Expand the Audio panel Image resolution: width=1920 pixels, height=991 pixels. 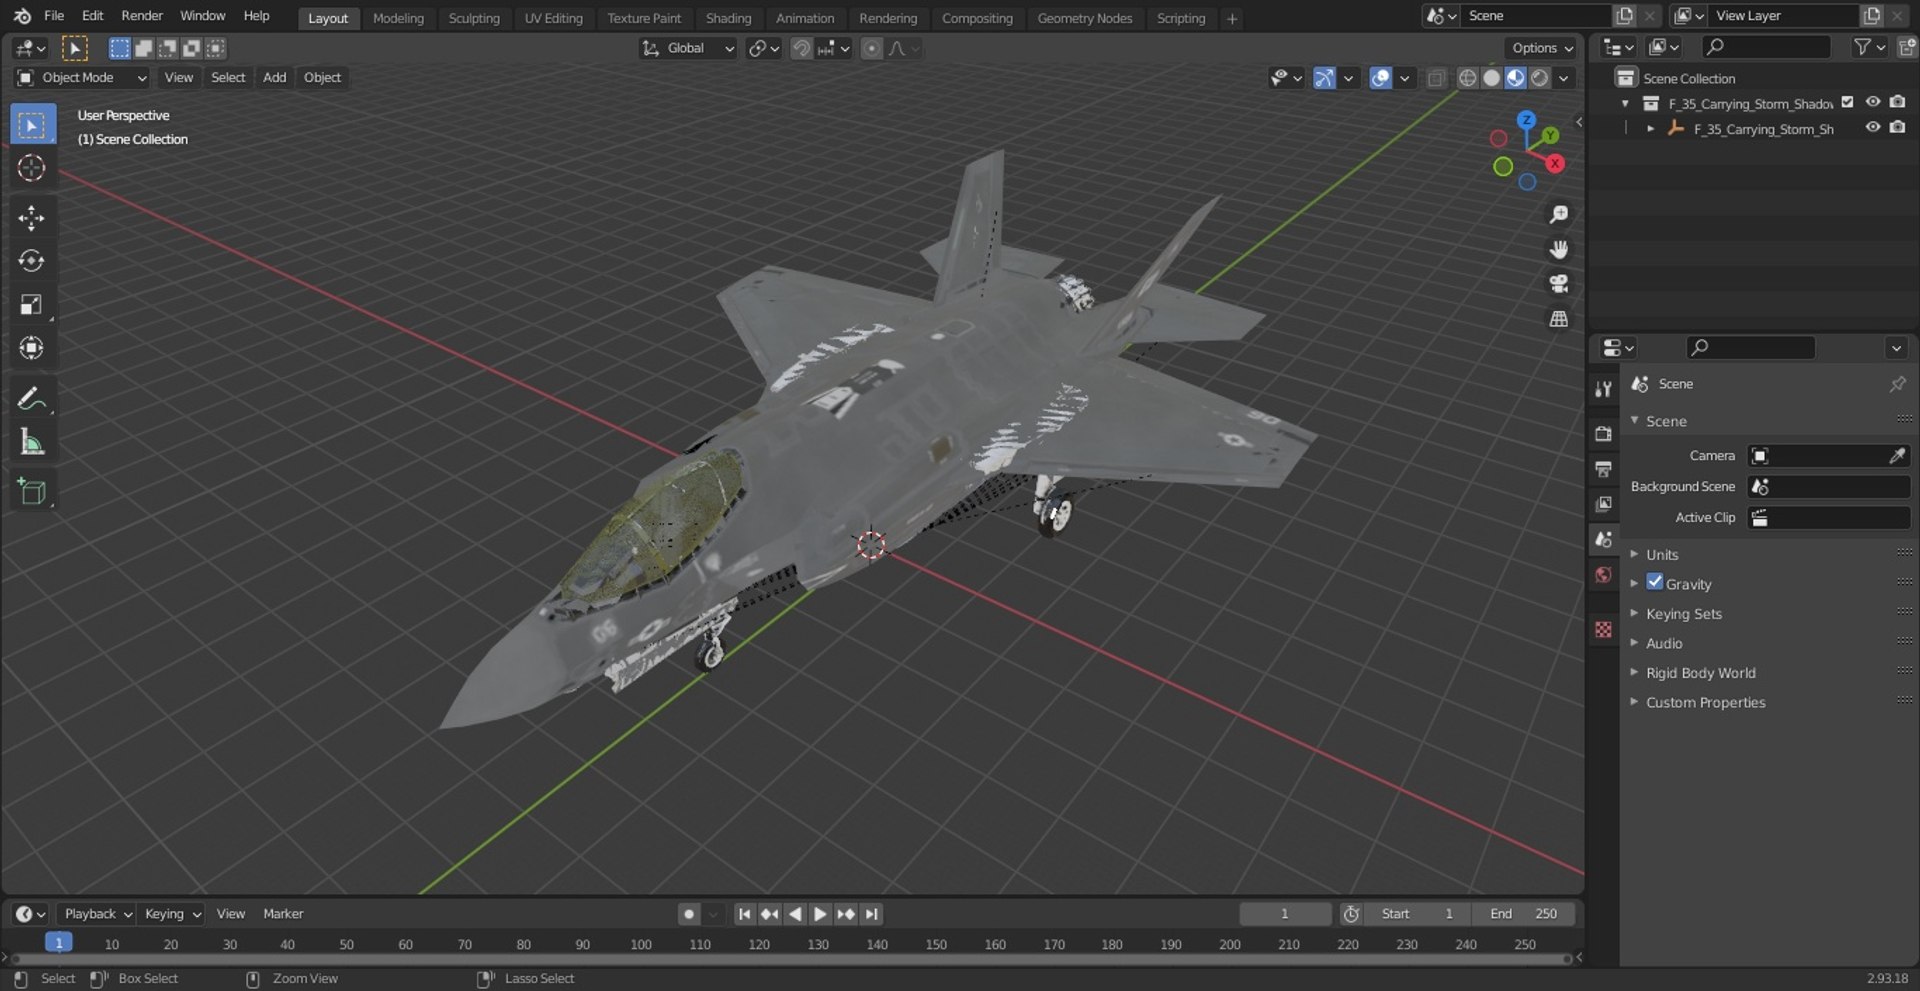[1664, 643]
